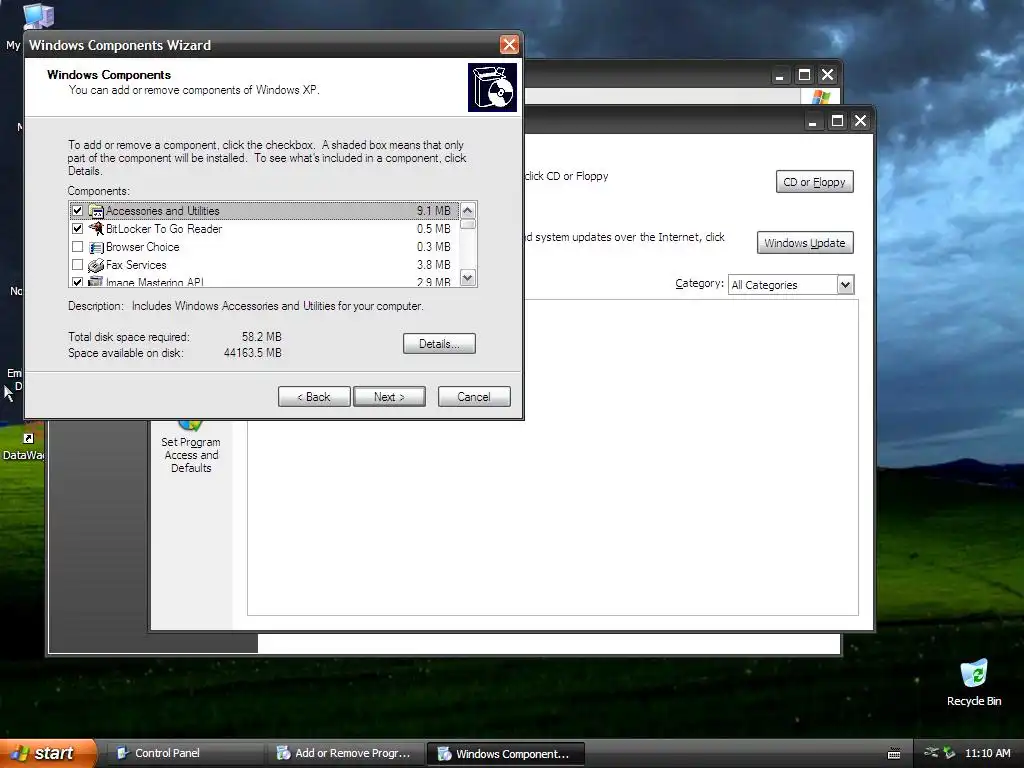The height and width of the screenshot is (768, 1024).
Task: Maximize the Add or Remove Programs window
Action: pos(837,121)
